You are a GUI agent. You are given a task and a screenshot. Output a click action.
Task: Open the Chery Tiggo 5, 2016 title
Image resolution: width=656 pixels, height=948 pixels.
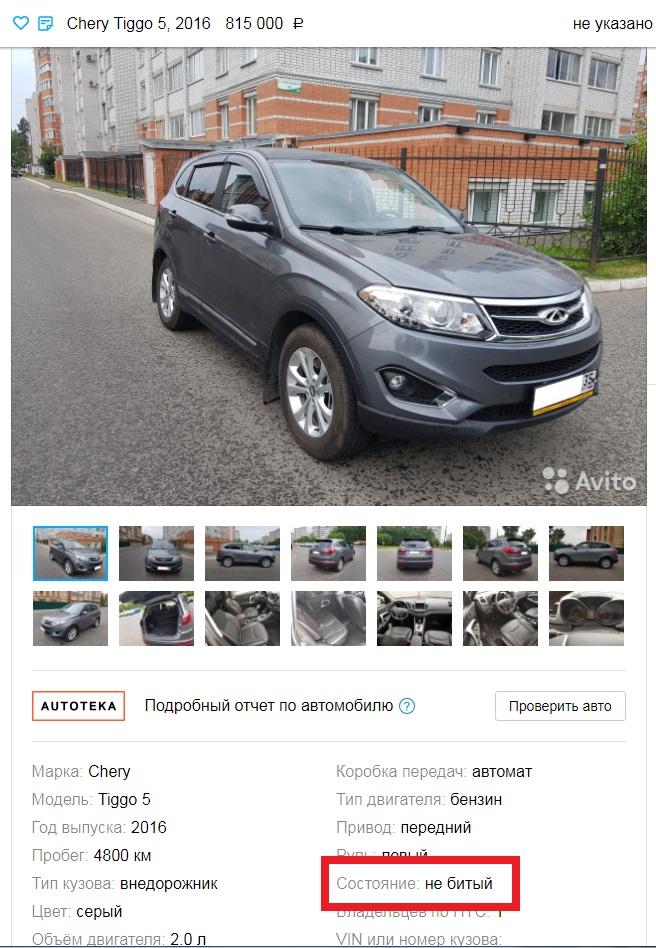[138, 24]
